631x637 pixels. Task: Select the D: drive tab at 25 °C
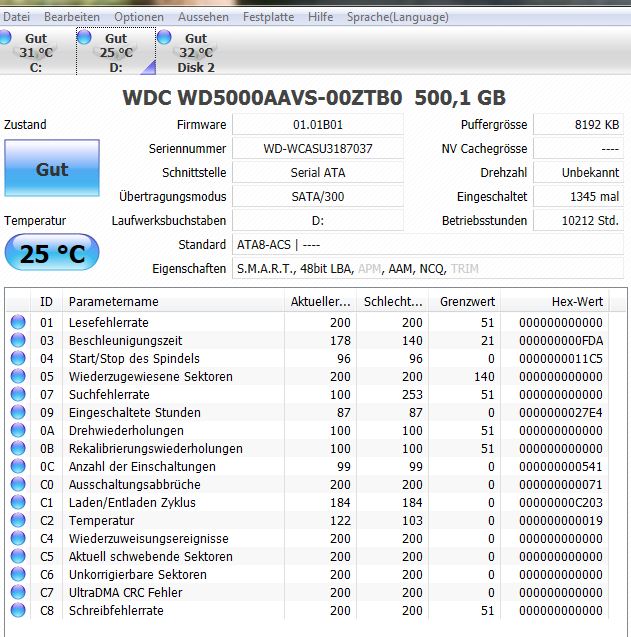(x=116, y=52)
